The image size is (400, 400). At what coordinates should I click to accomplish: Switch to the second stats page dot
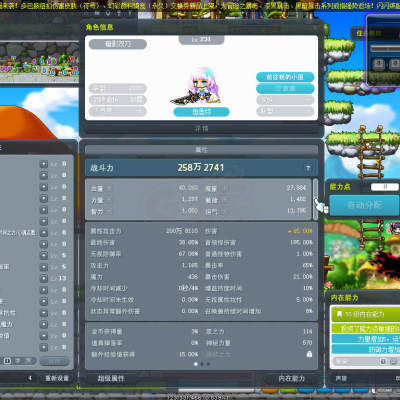pyautogui.click(x=202, y=364)
